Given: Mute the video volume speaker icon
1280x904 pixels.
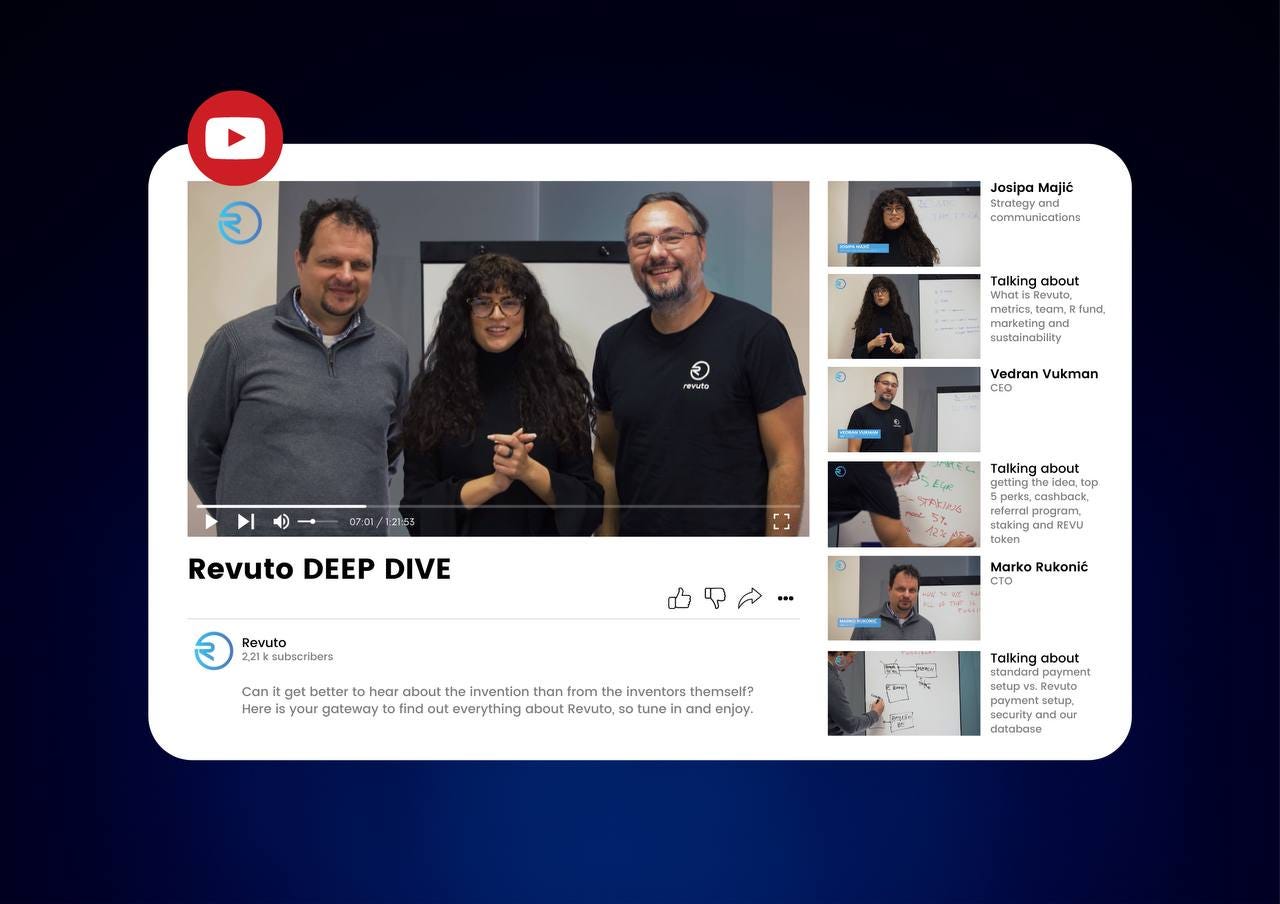Looking at the screenshot, I should [x=281, y=521].
